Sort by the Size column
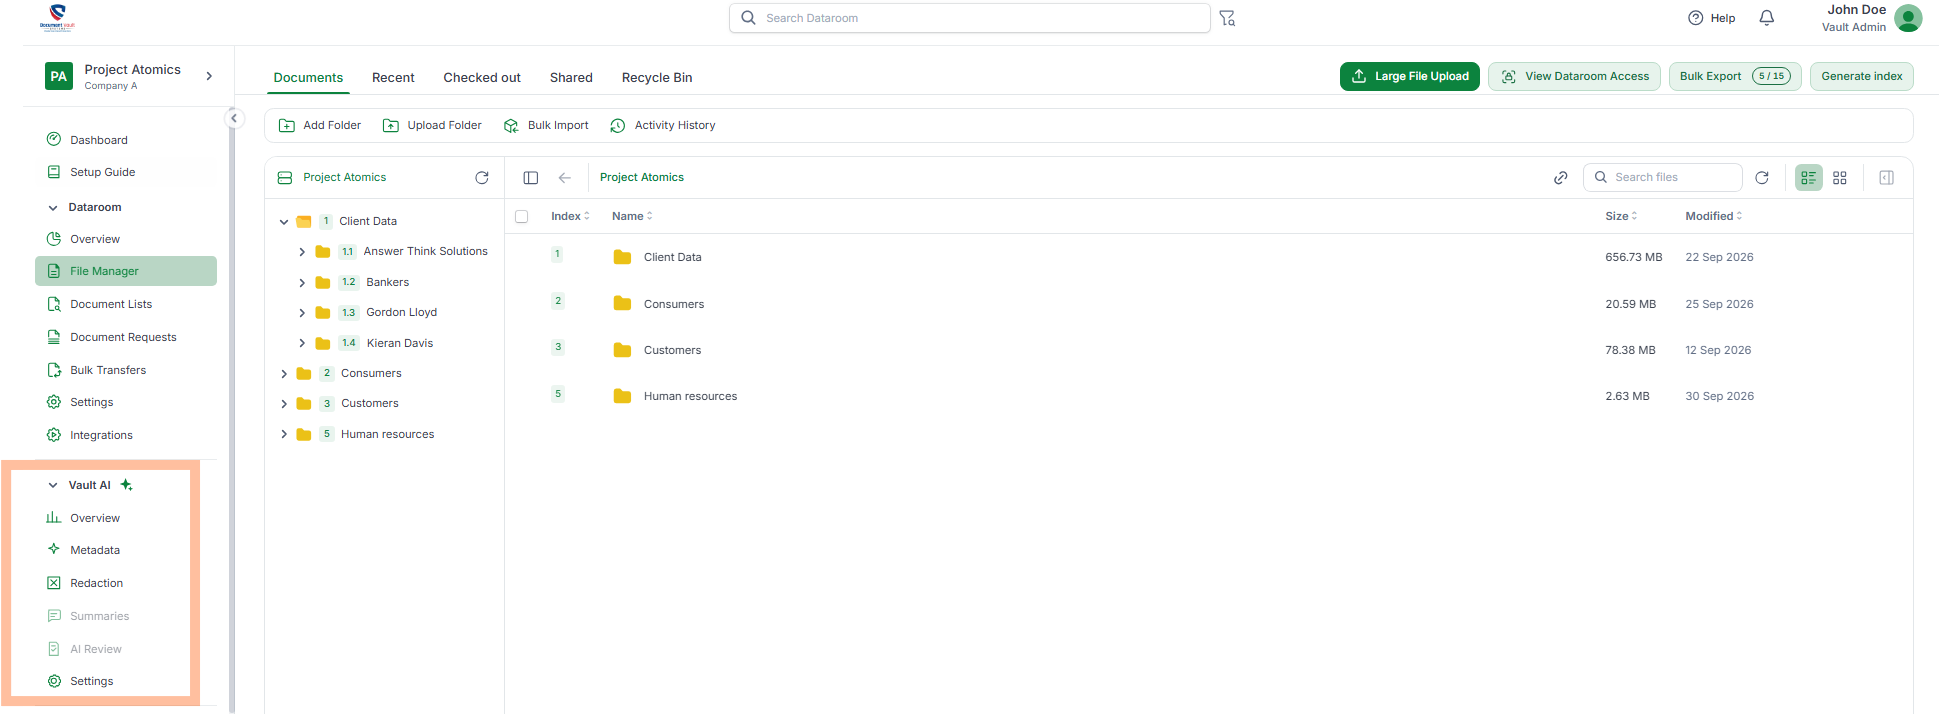 [x=1621, y=216]
